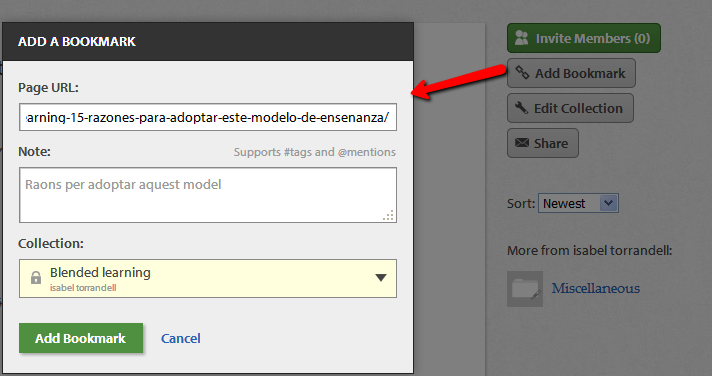Image resolution: width=712 pixels, height=376 pixels.
Task: Click the lock icon beside Blended learning
Action: point(35,277)
